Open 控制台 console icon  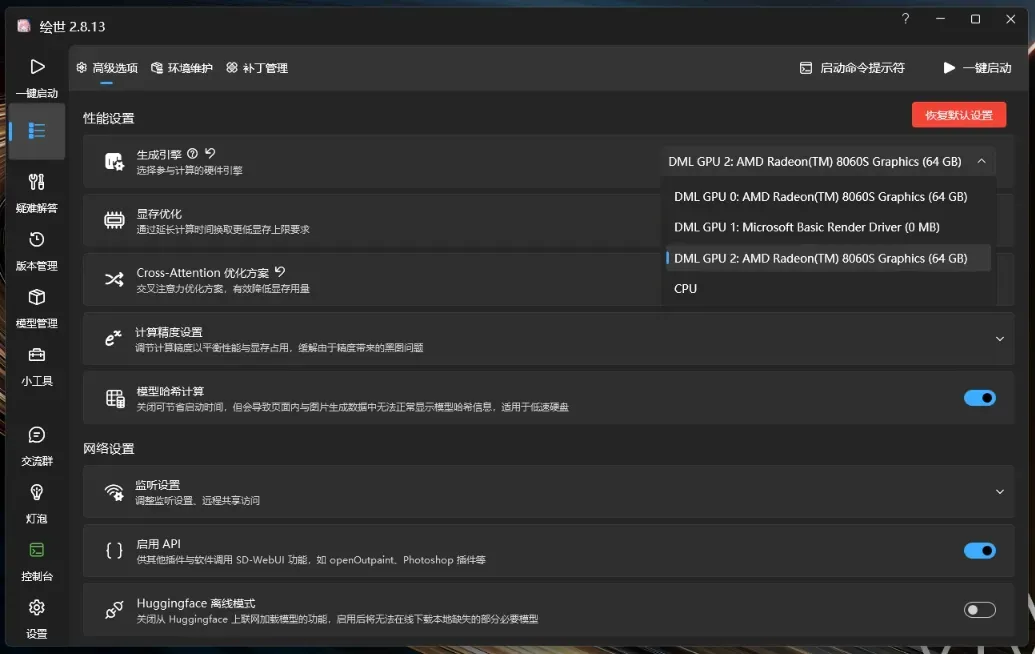pyautogui.click(x=37, y=550)
